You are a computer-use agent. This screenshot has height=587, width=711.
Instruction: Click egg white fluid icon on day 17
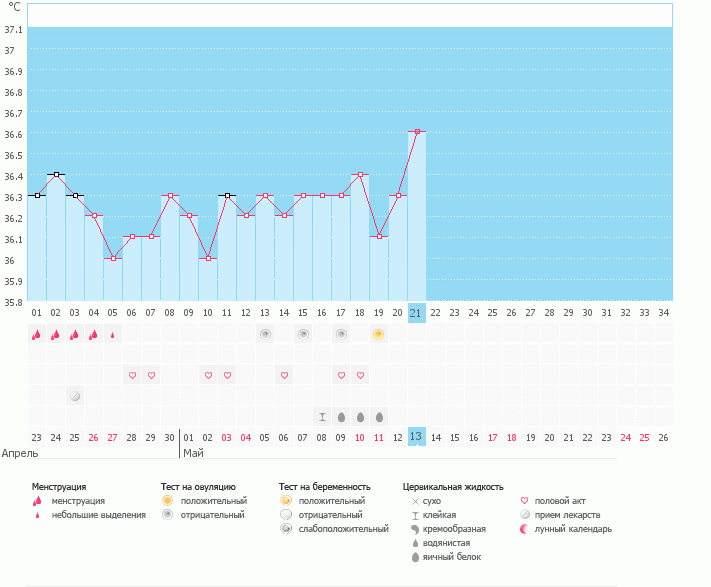coord(341,417)
